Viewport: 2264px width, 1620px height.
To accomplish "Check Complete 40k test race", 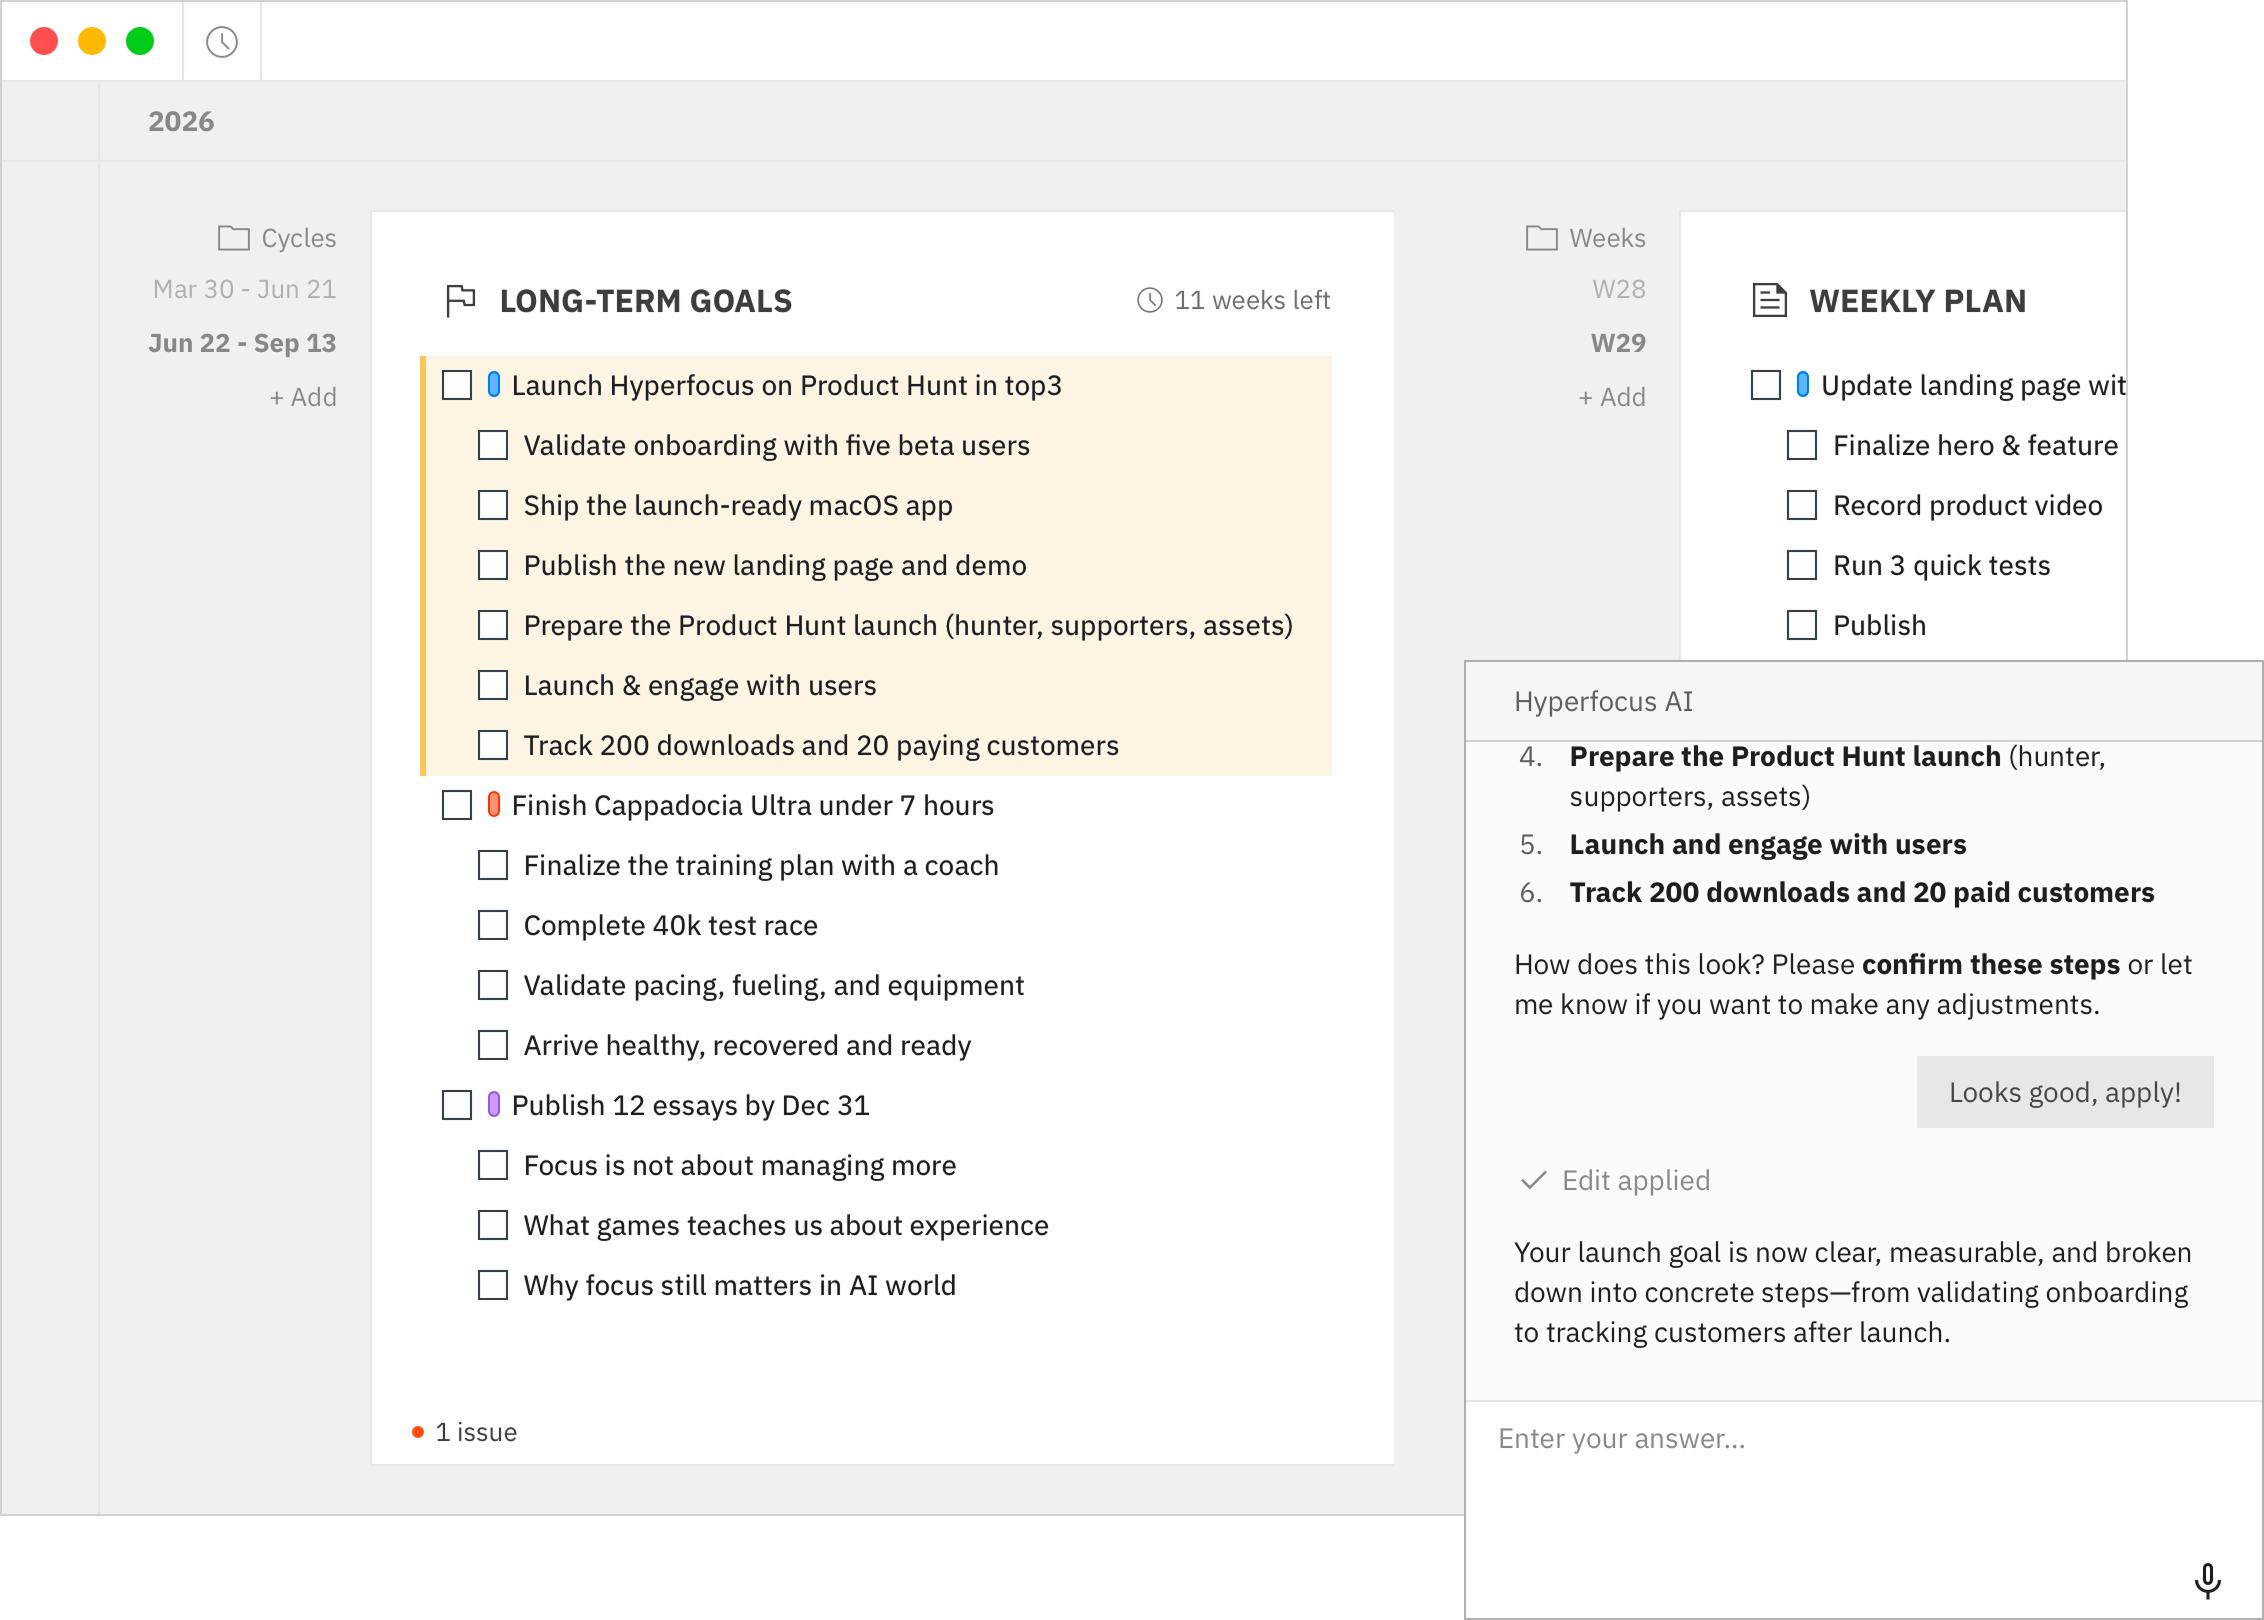I will [x=493, y=925].
